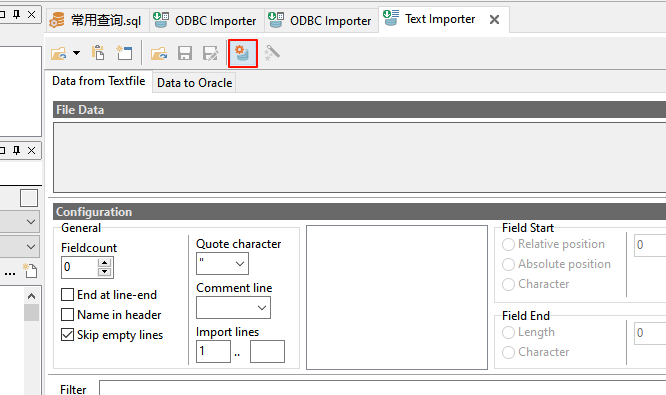666x395 pixels.
Task: Select Relative position radio button
Action: click(508, 245)
